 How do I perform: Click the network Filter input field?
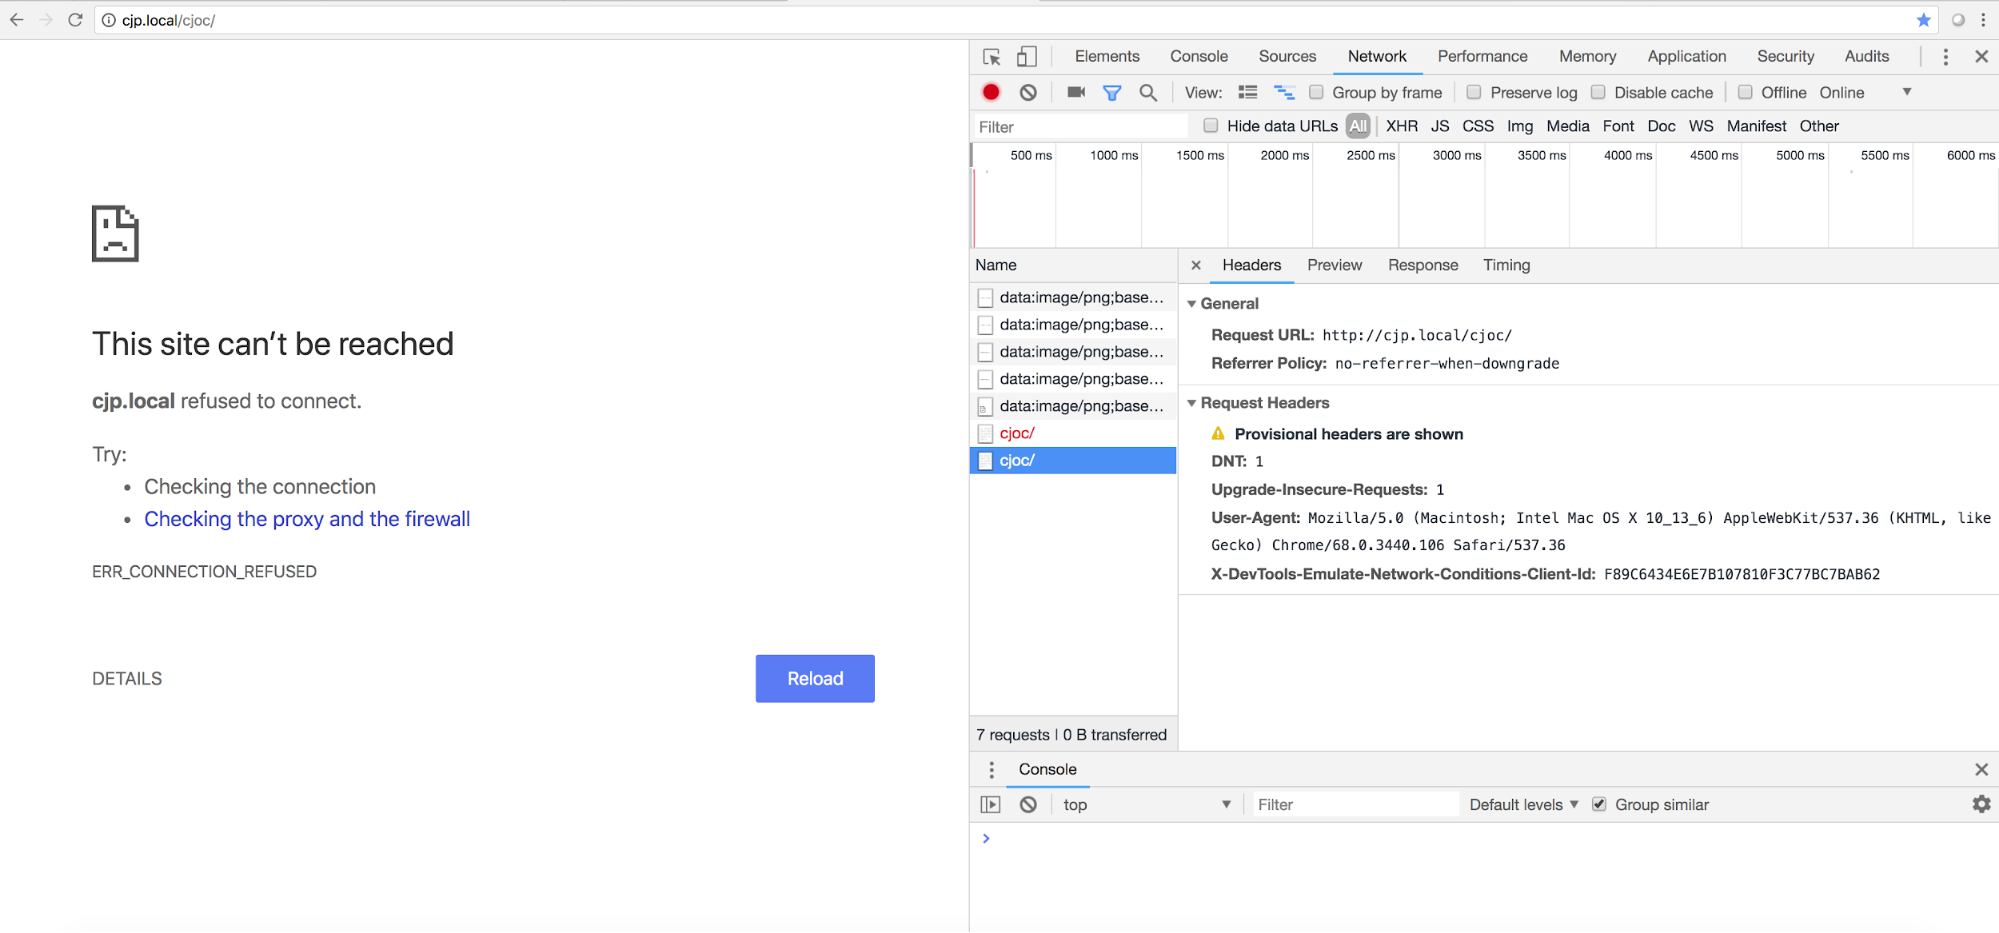1080,126
